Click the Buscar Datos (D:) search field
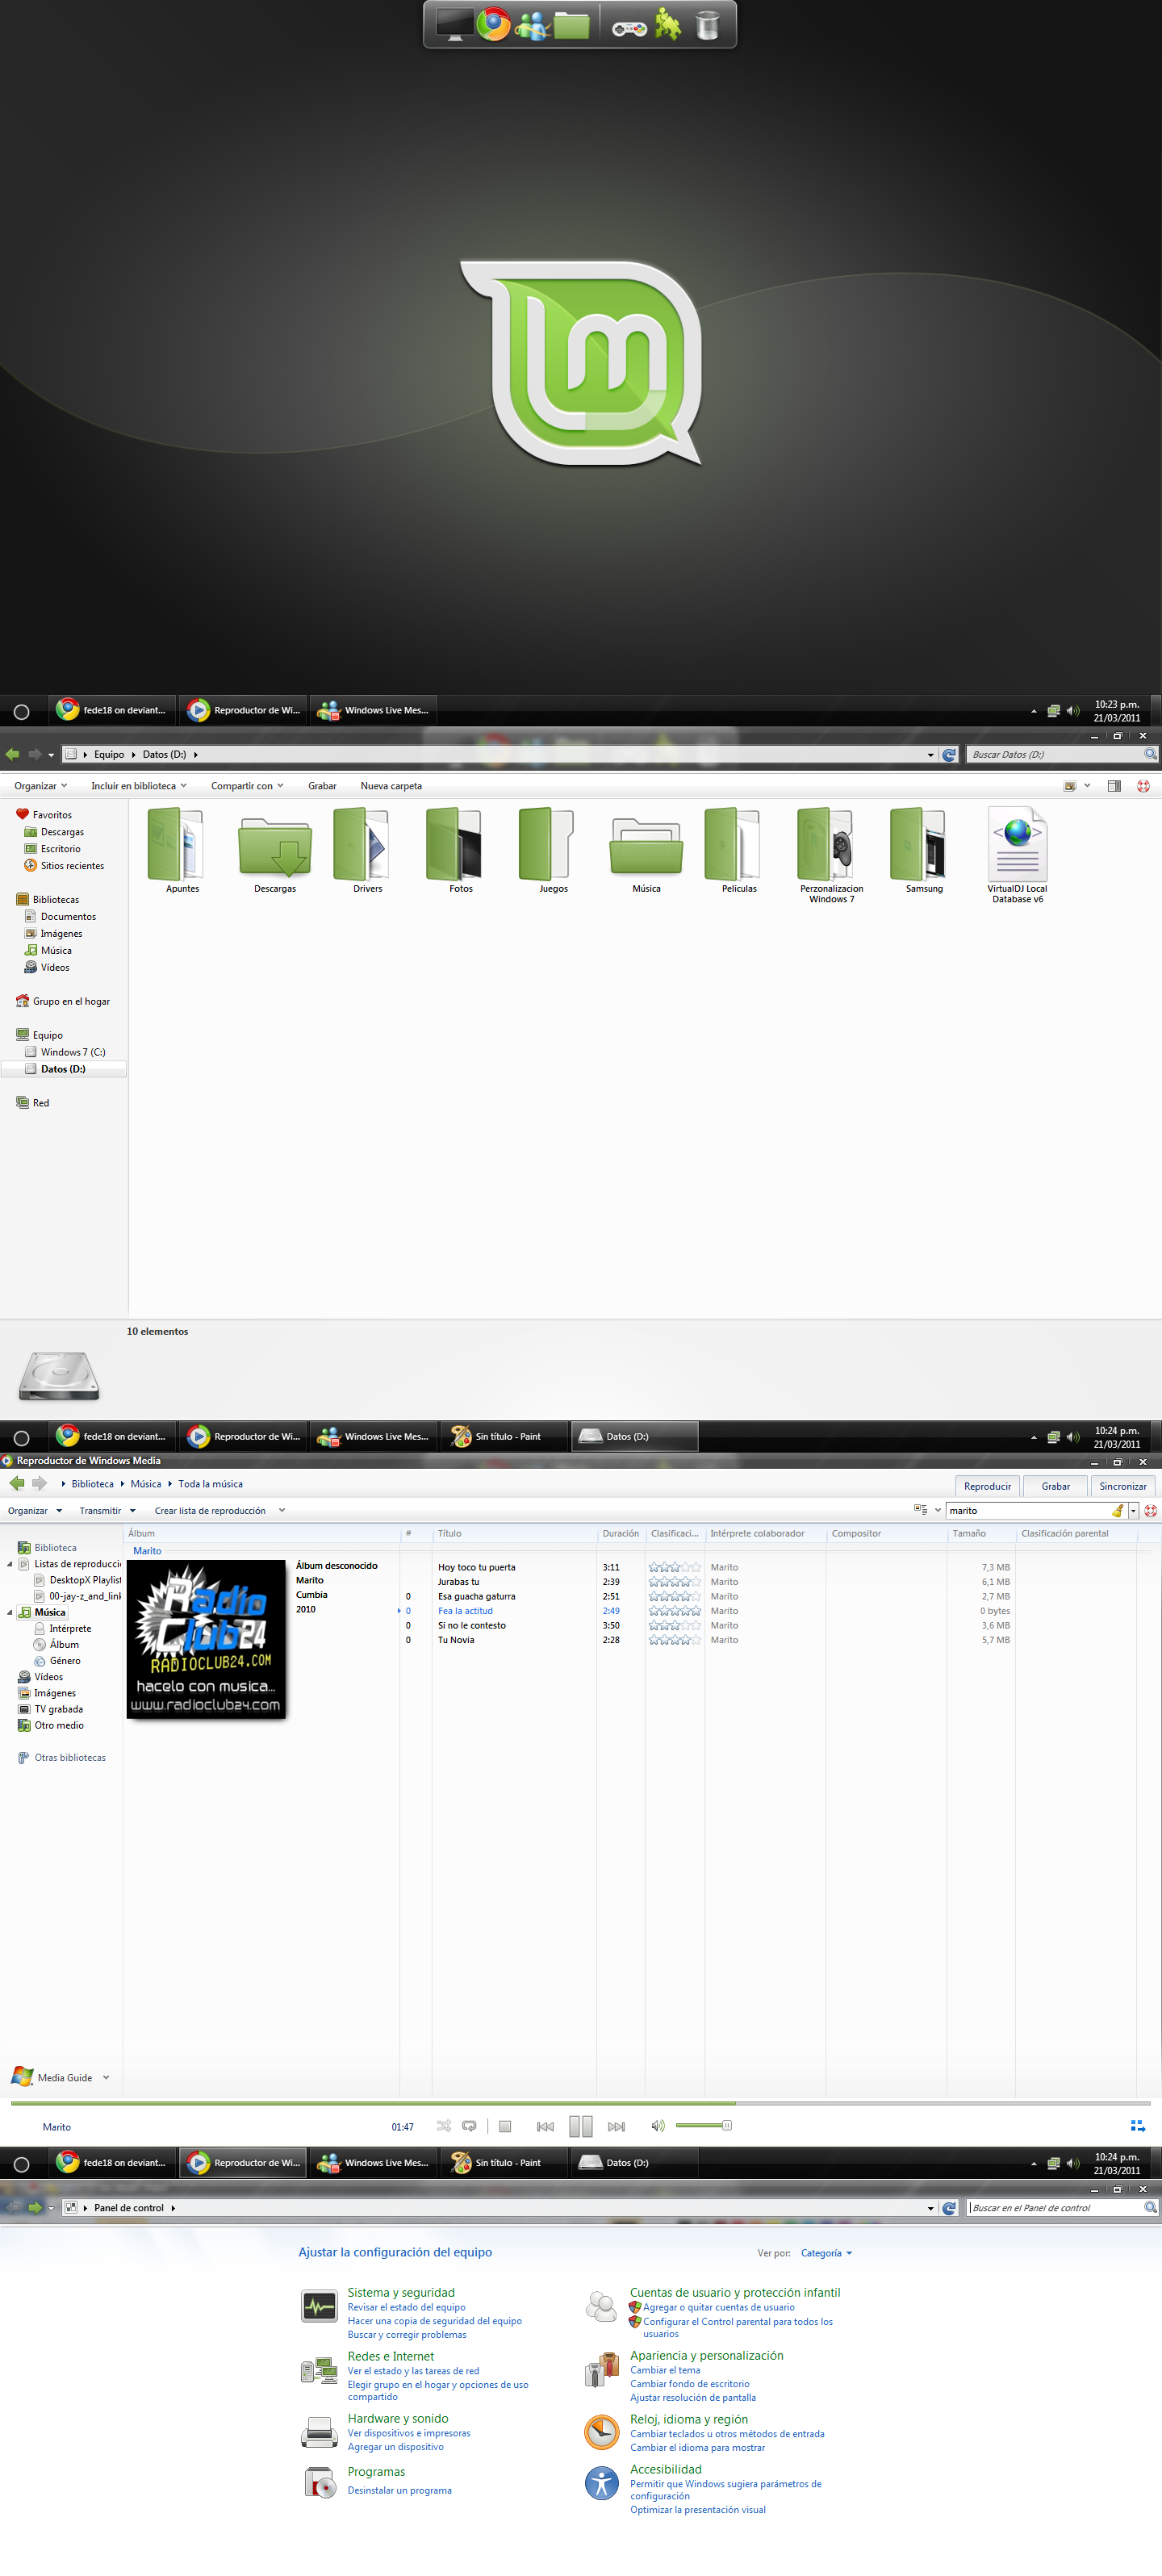 [1056, 755]
